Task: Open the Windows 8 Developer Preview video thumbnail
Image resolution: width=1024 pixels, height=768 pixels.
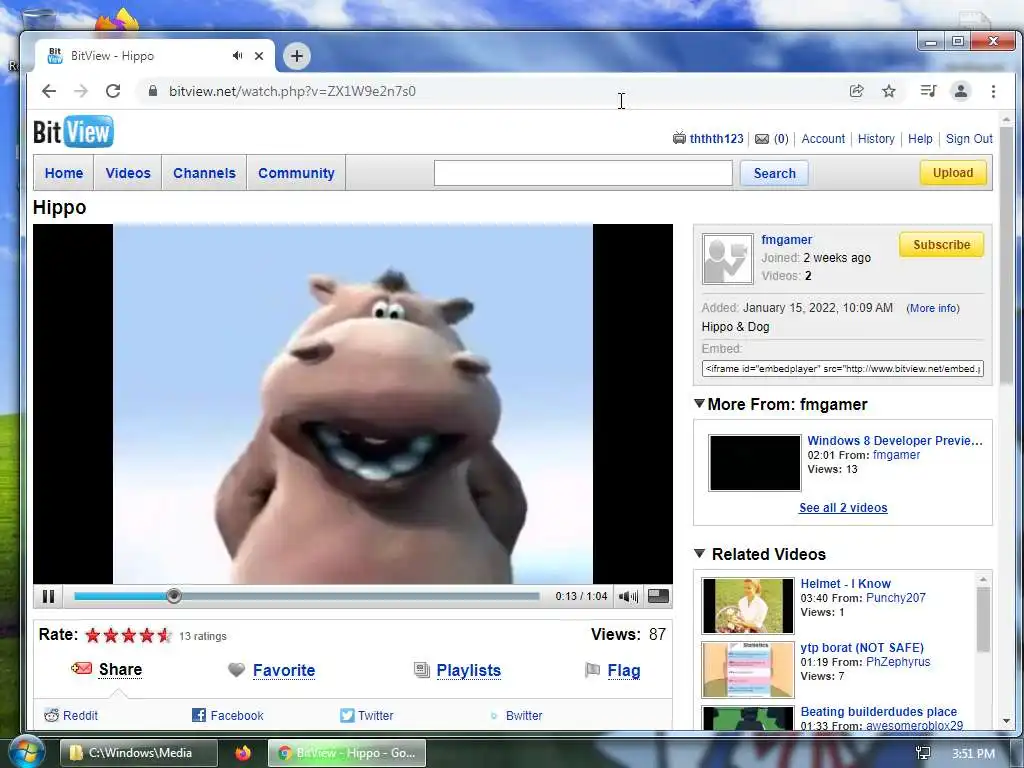Action: click(755, 462)
